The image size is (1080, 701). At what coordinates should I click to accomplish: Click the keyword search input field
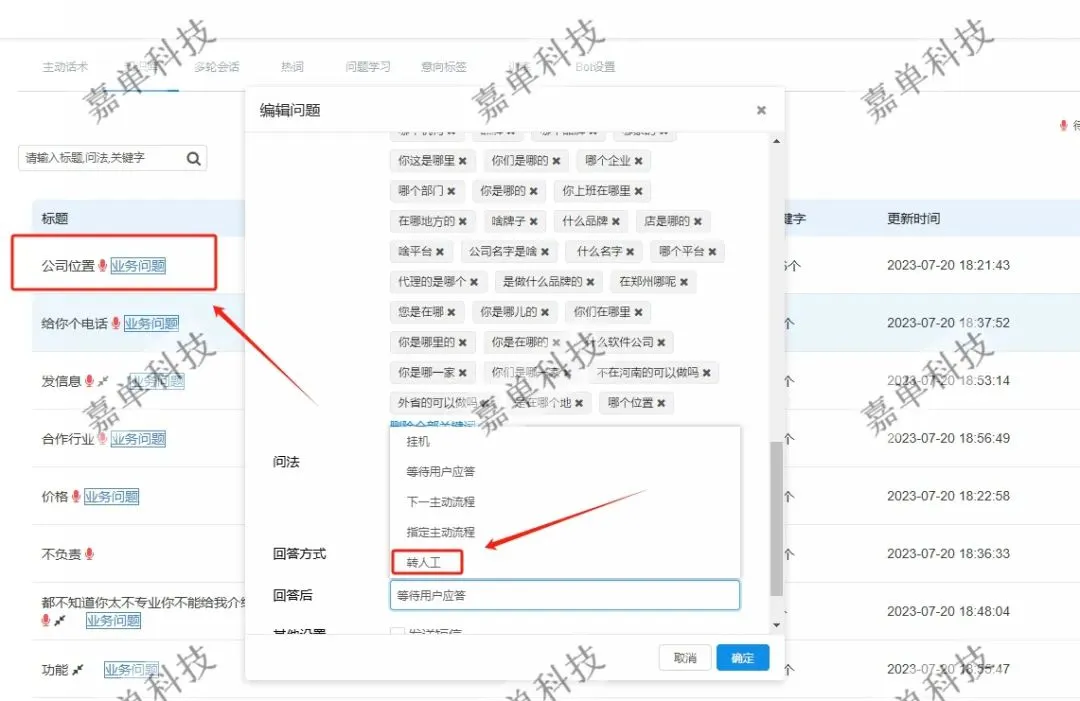(x=100, y=157)
